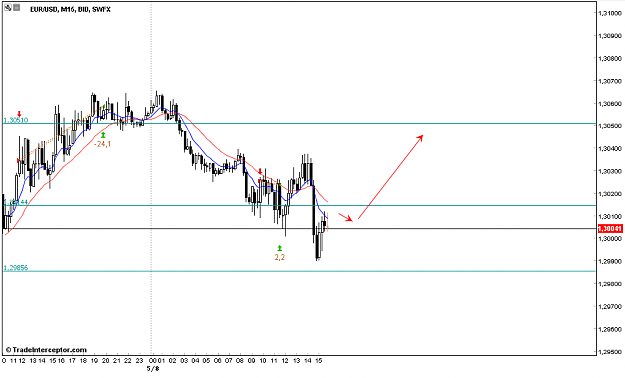Select the green buy marker above -24,1
This screenshot has width=625, height=378.
[x=103, y=135]
